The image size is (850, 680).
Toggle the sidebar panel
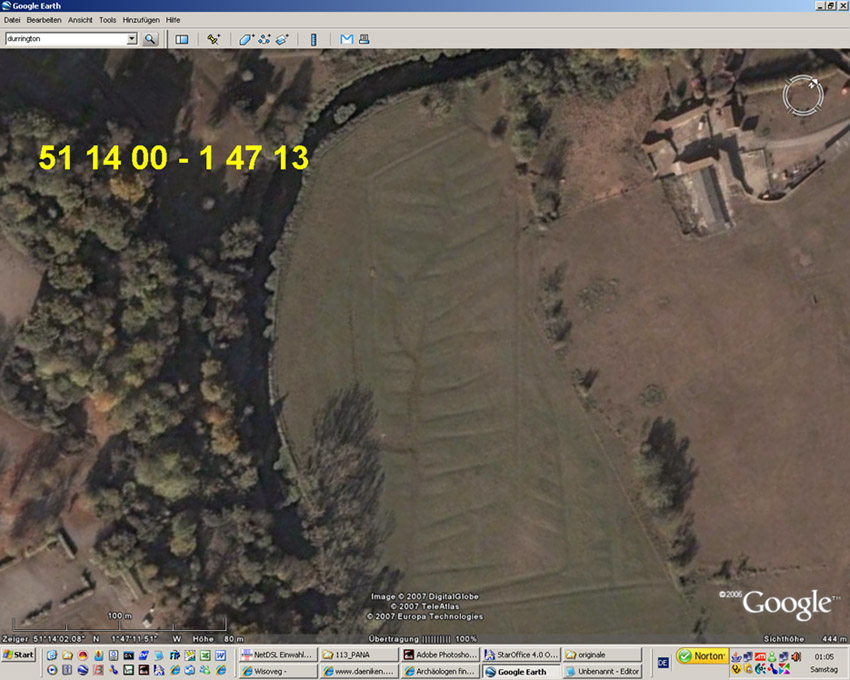point(182,39)
